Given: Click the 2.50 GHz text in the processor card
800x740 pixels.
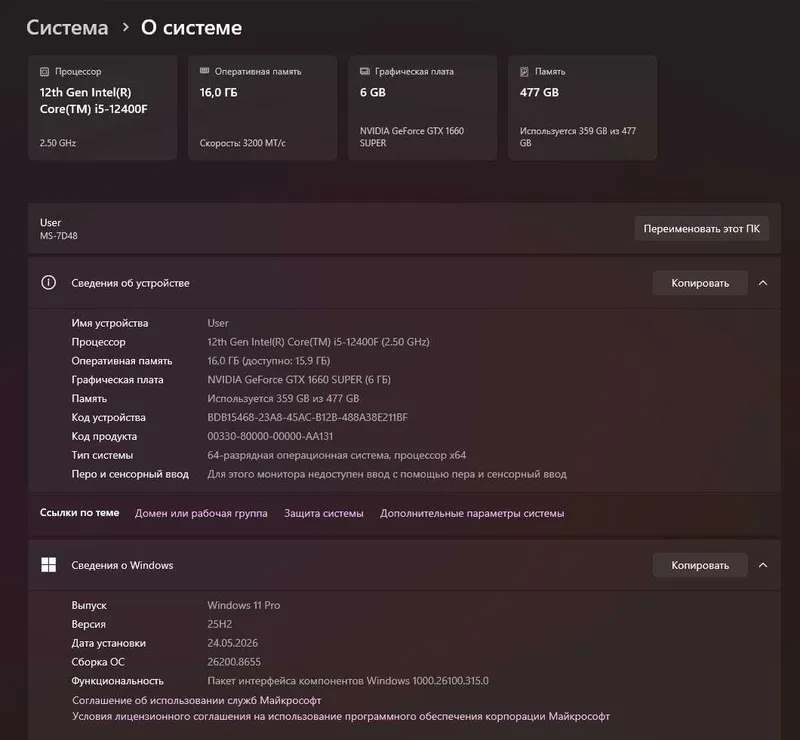Looking at the screenshot, I should coord(58,143).
